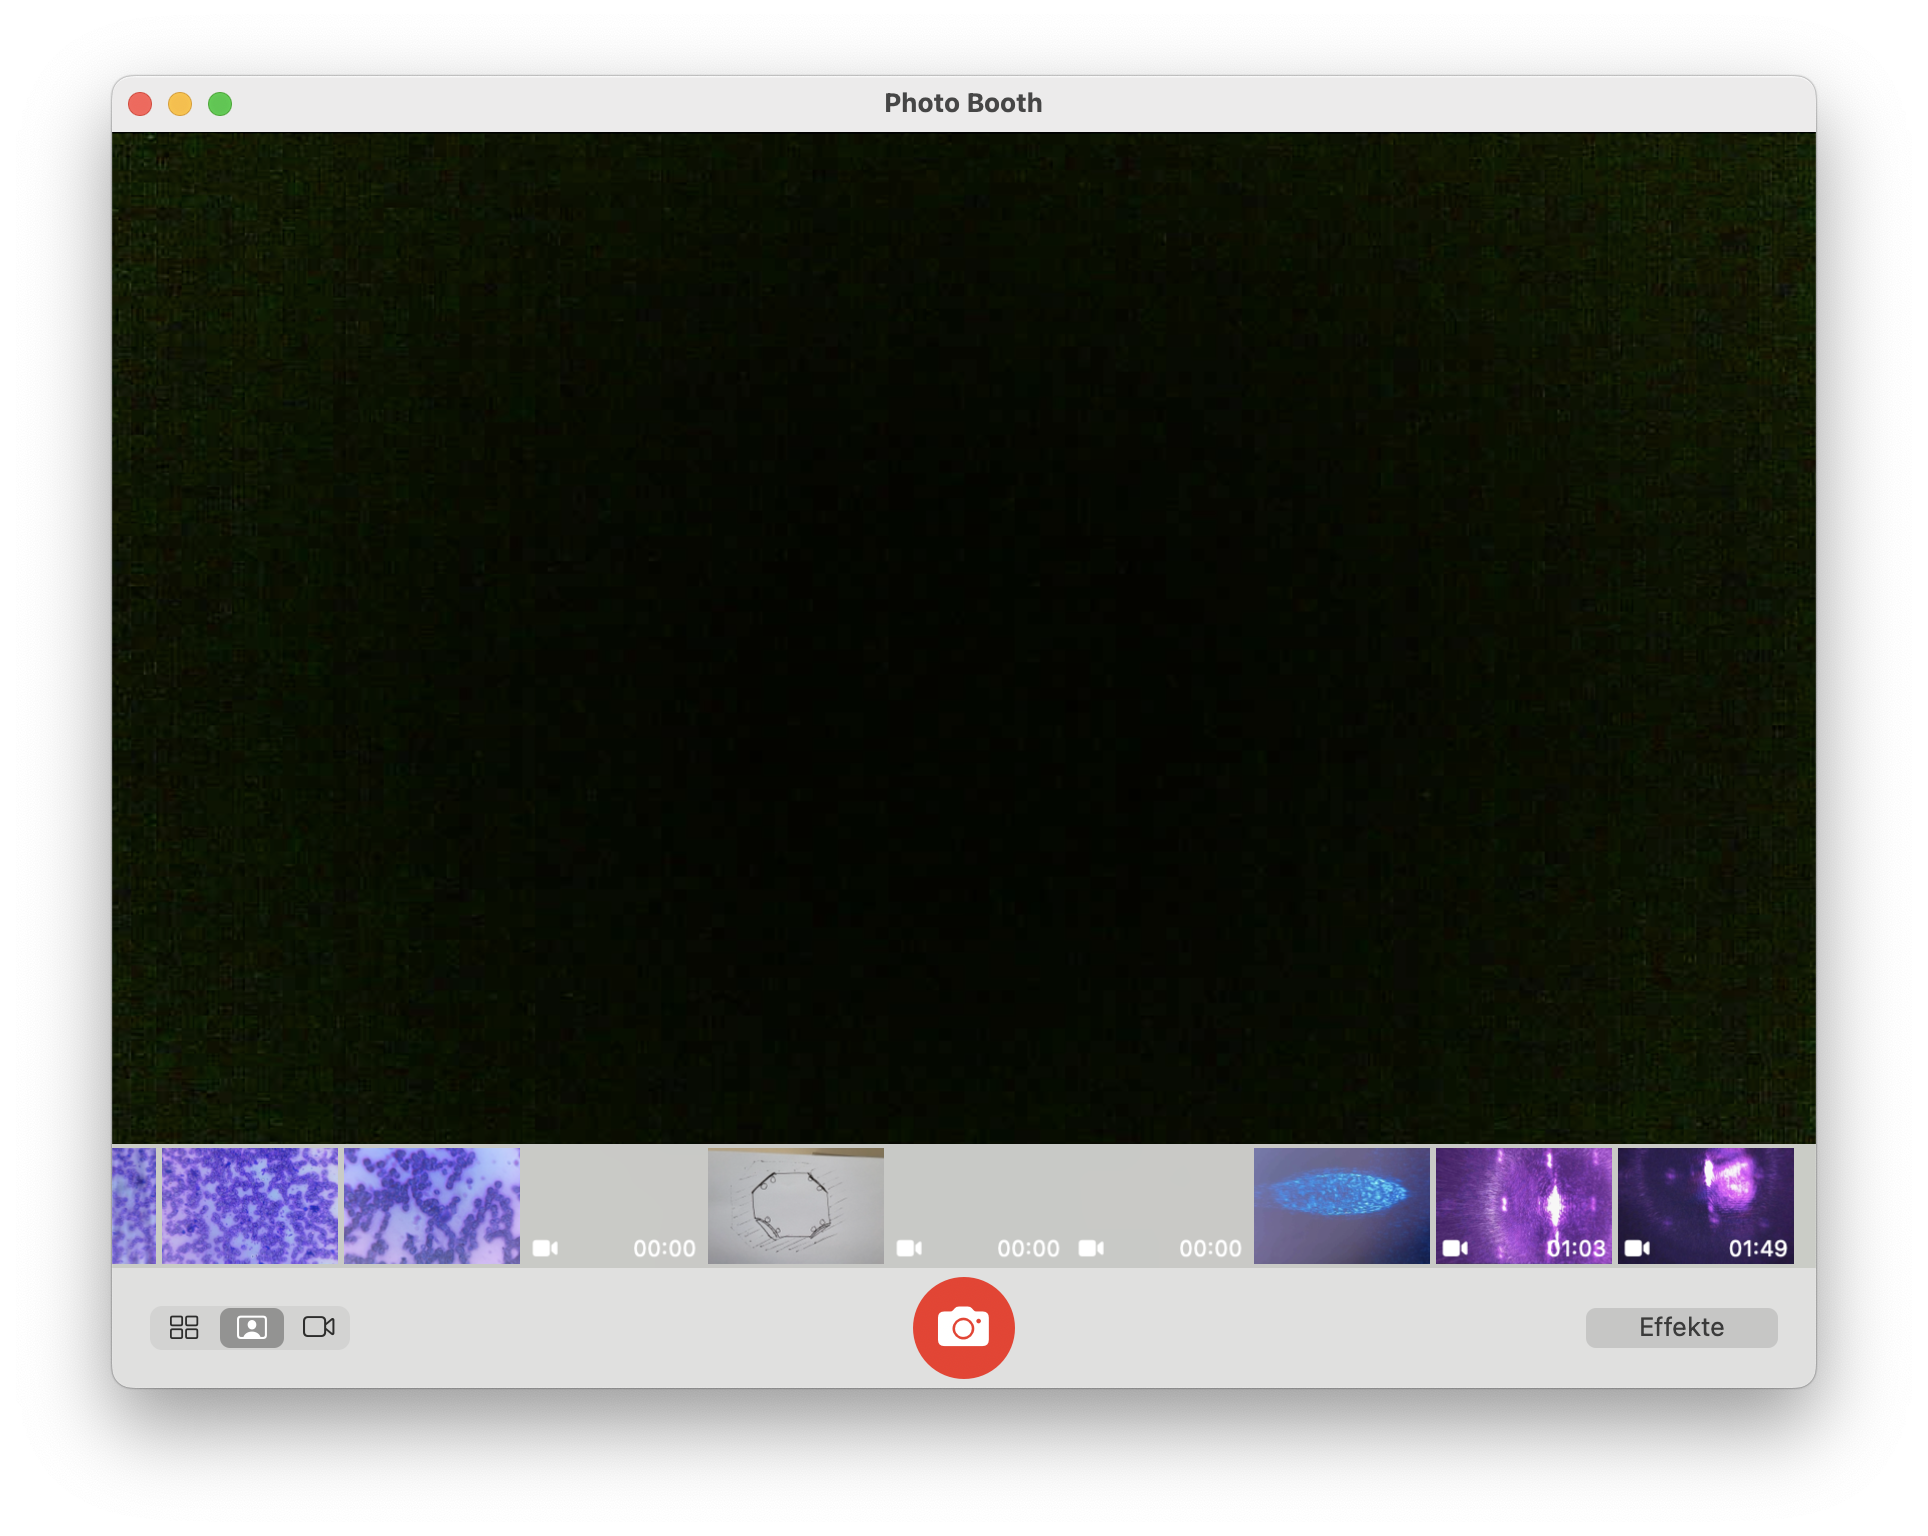Click video camera icon on 01:49 clip
The width and height of the screenshot is (1928, 1536).
tap(1637, 1248)
